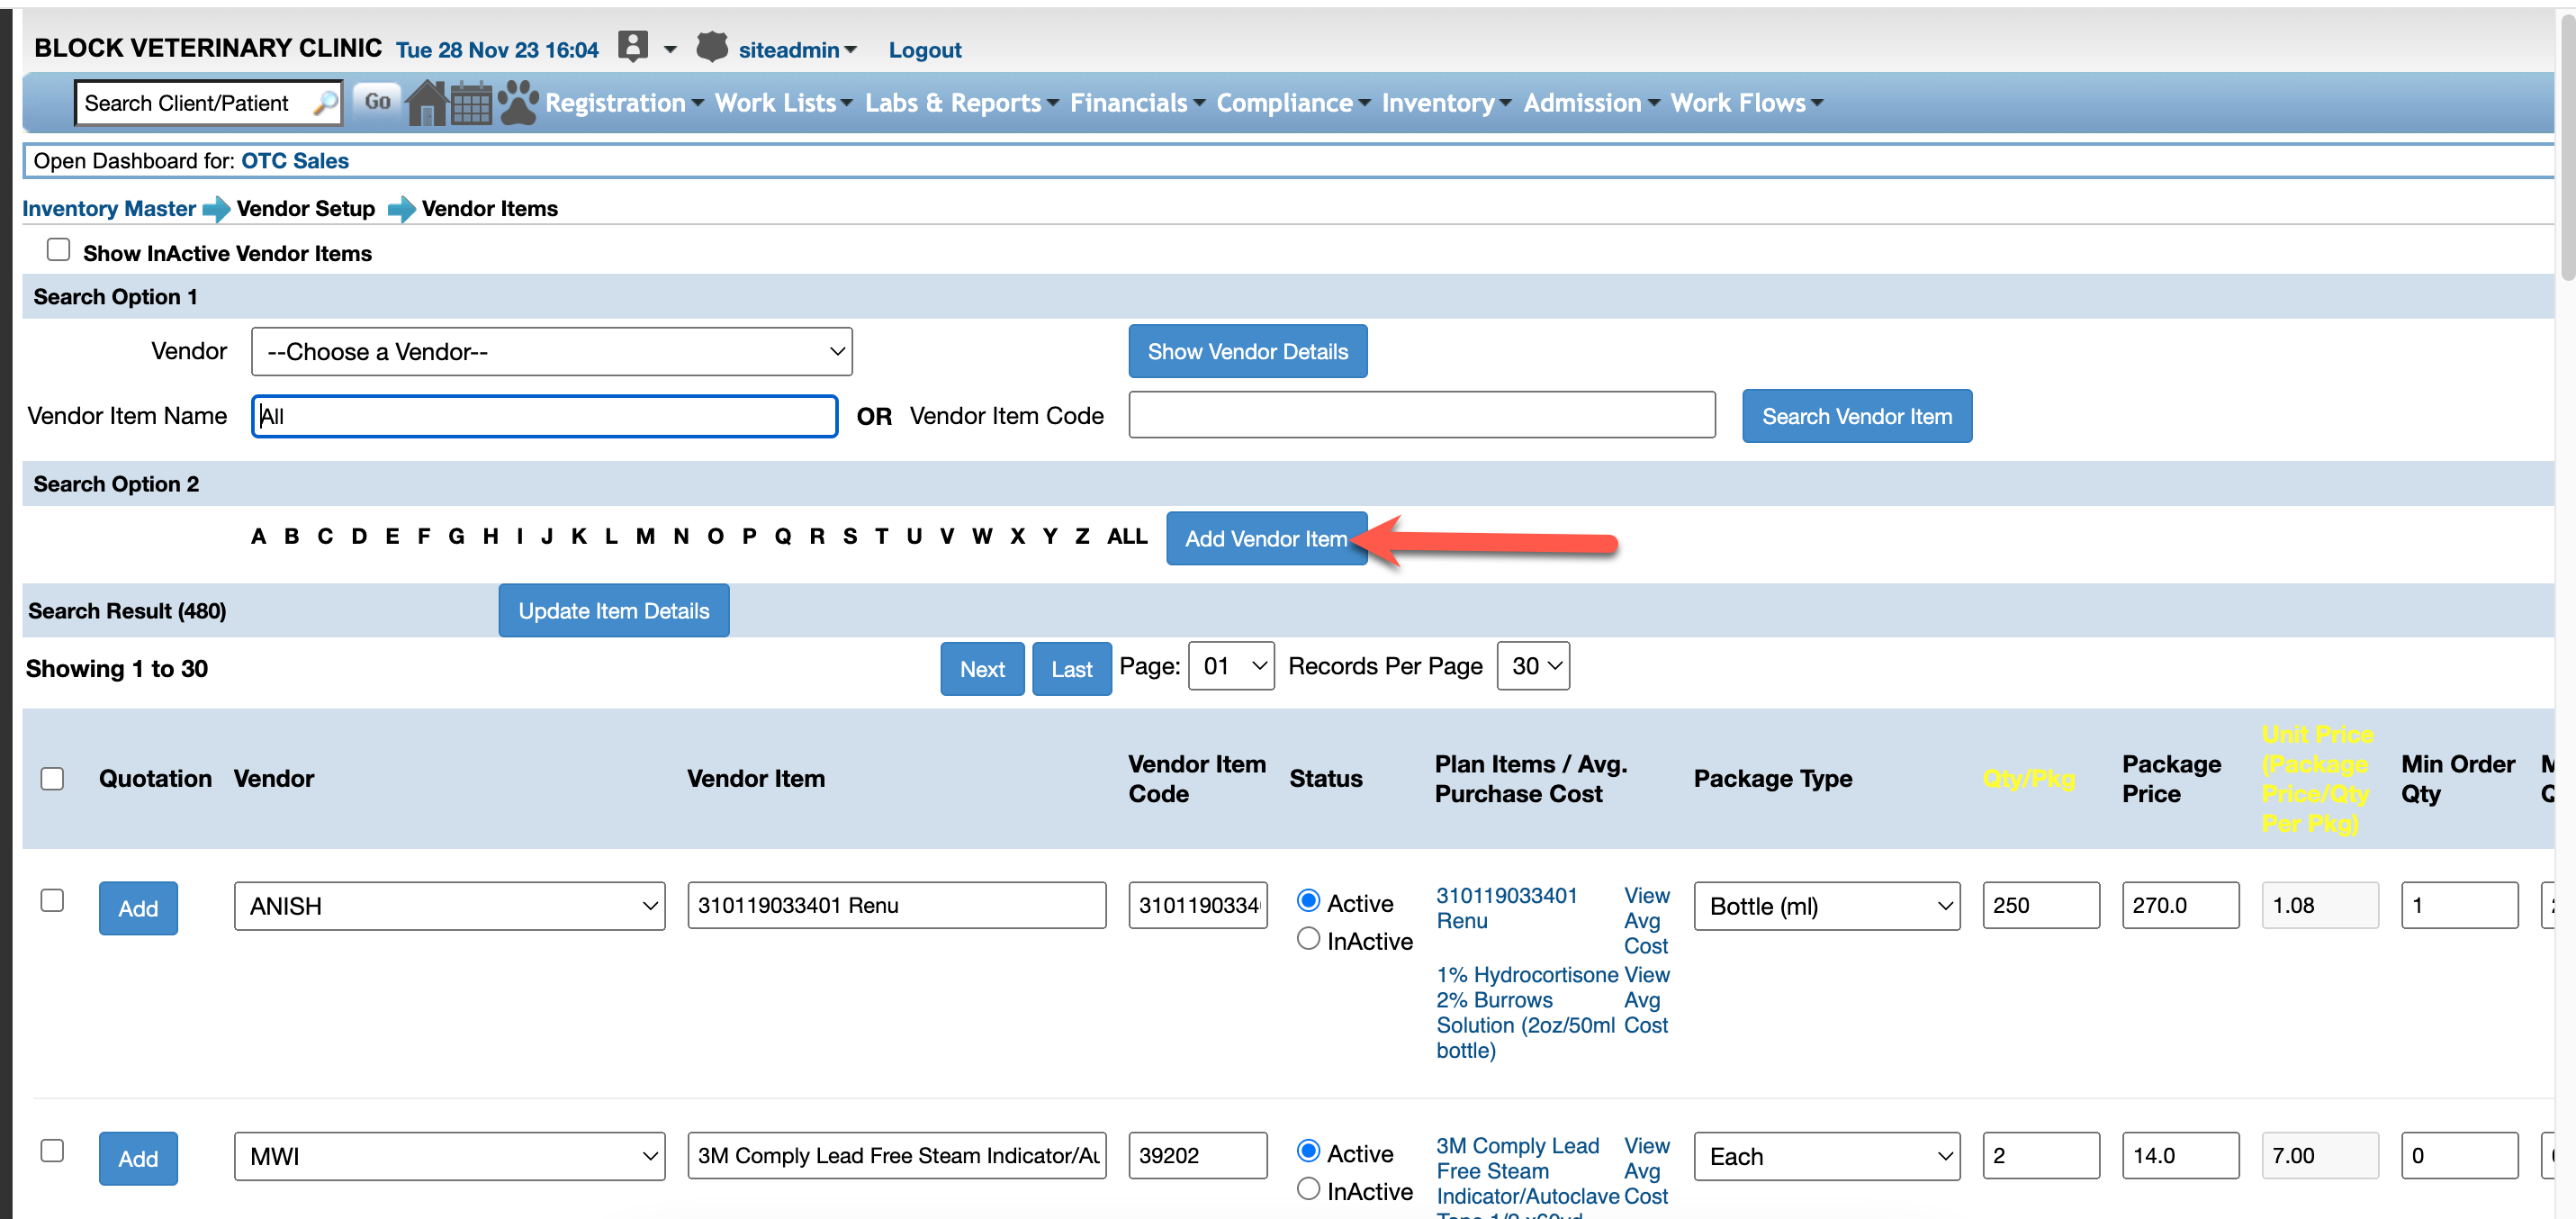Open the OTC Sales dashboard link

pos(295,161)
